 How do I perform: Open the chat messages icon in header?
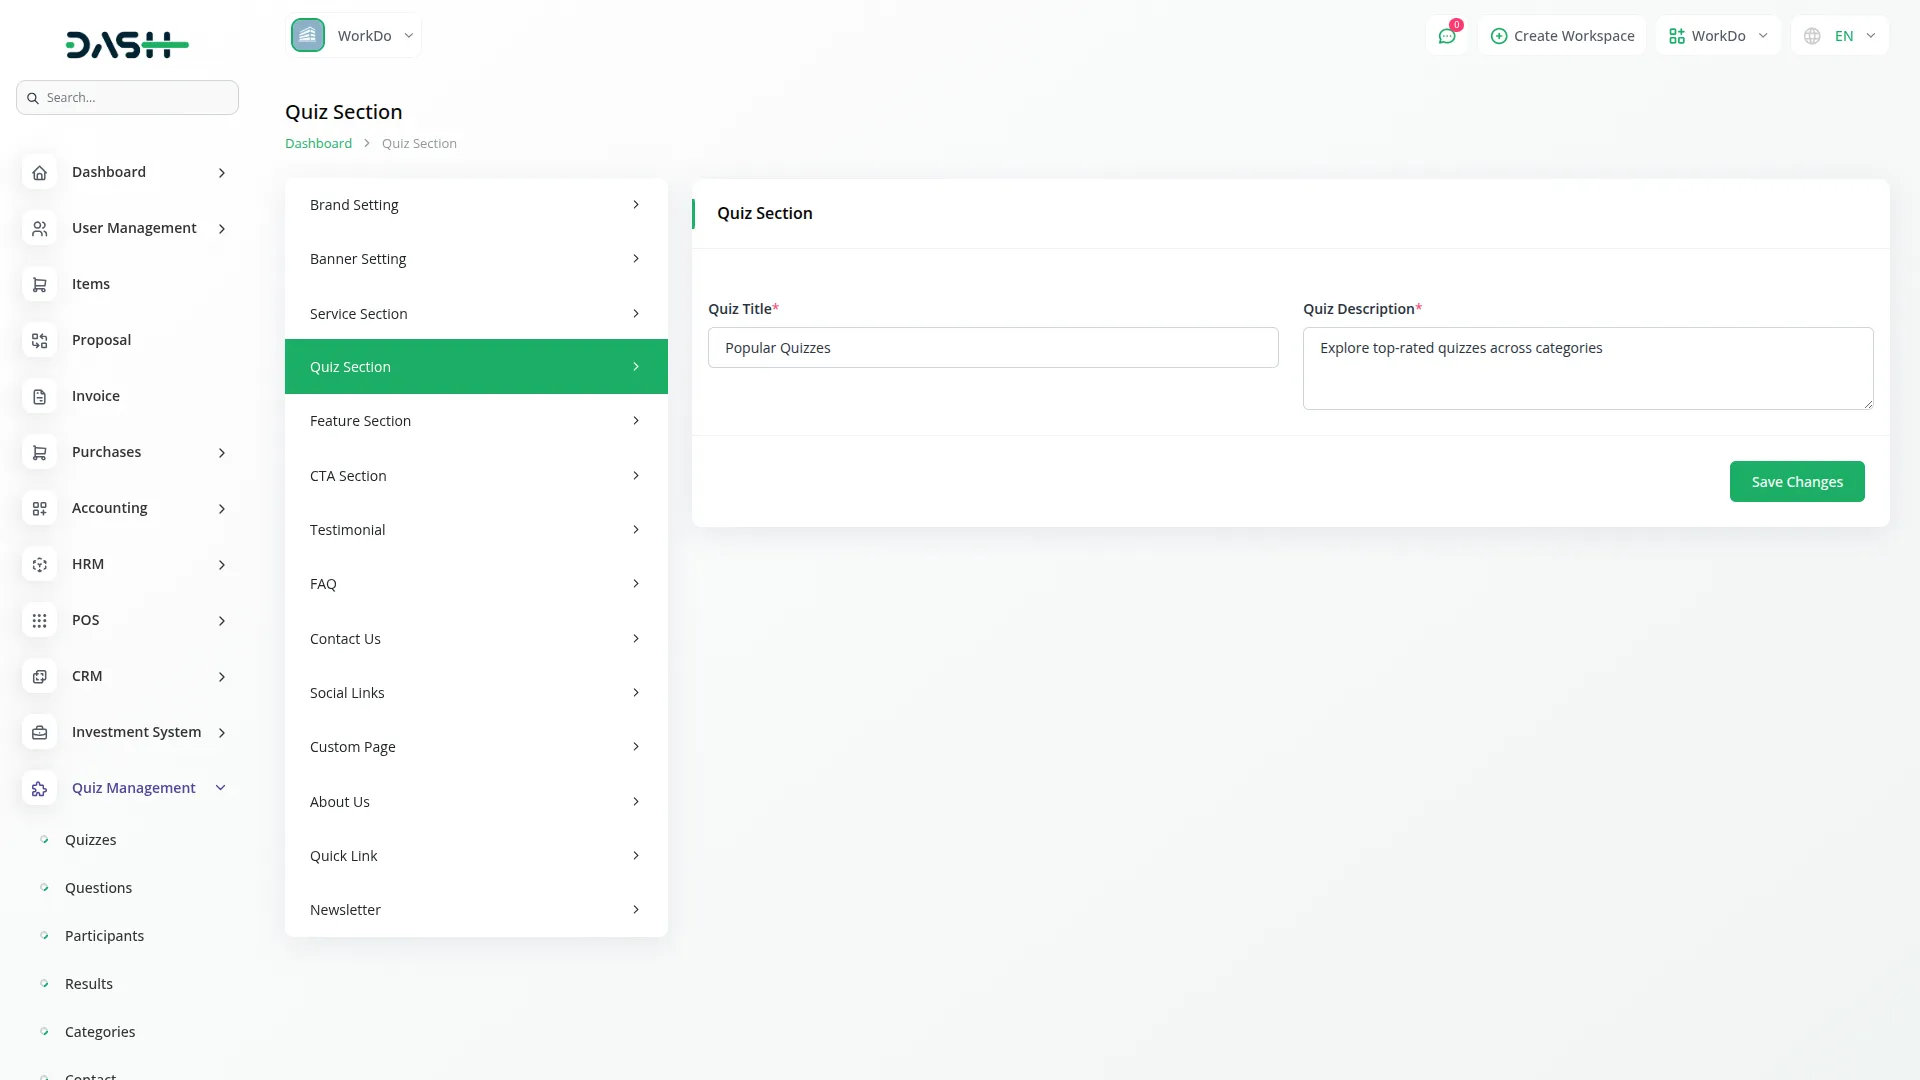tap(1446, 36)
